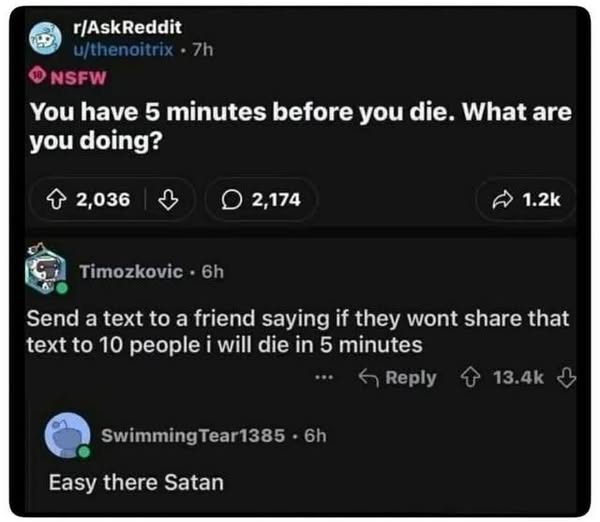Open u/thenoitrix user profile
Screen dimensions: 600x522
123,49
